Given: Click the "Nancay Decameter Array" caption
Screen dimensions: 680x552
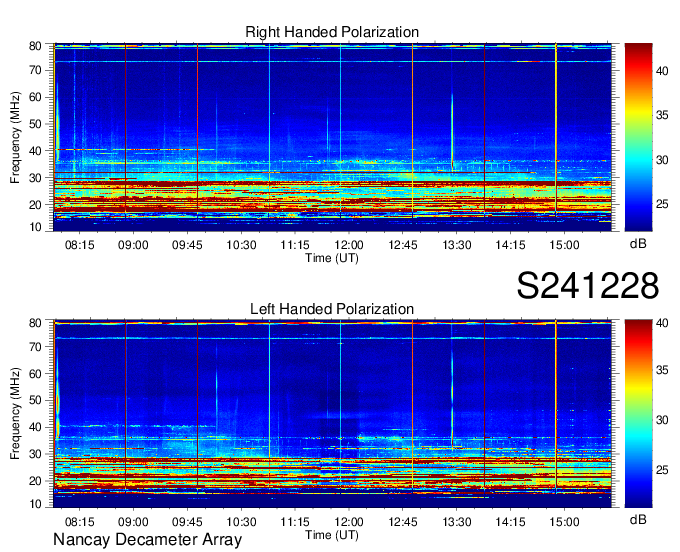Looking at the screenshot, I should click(x=147, y=540).
